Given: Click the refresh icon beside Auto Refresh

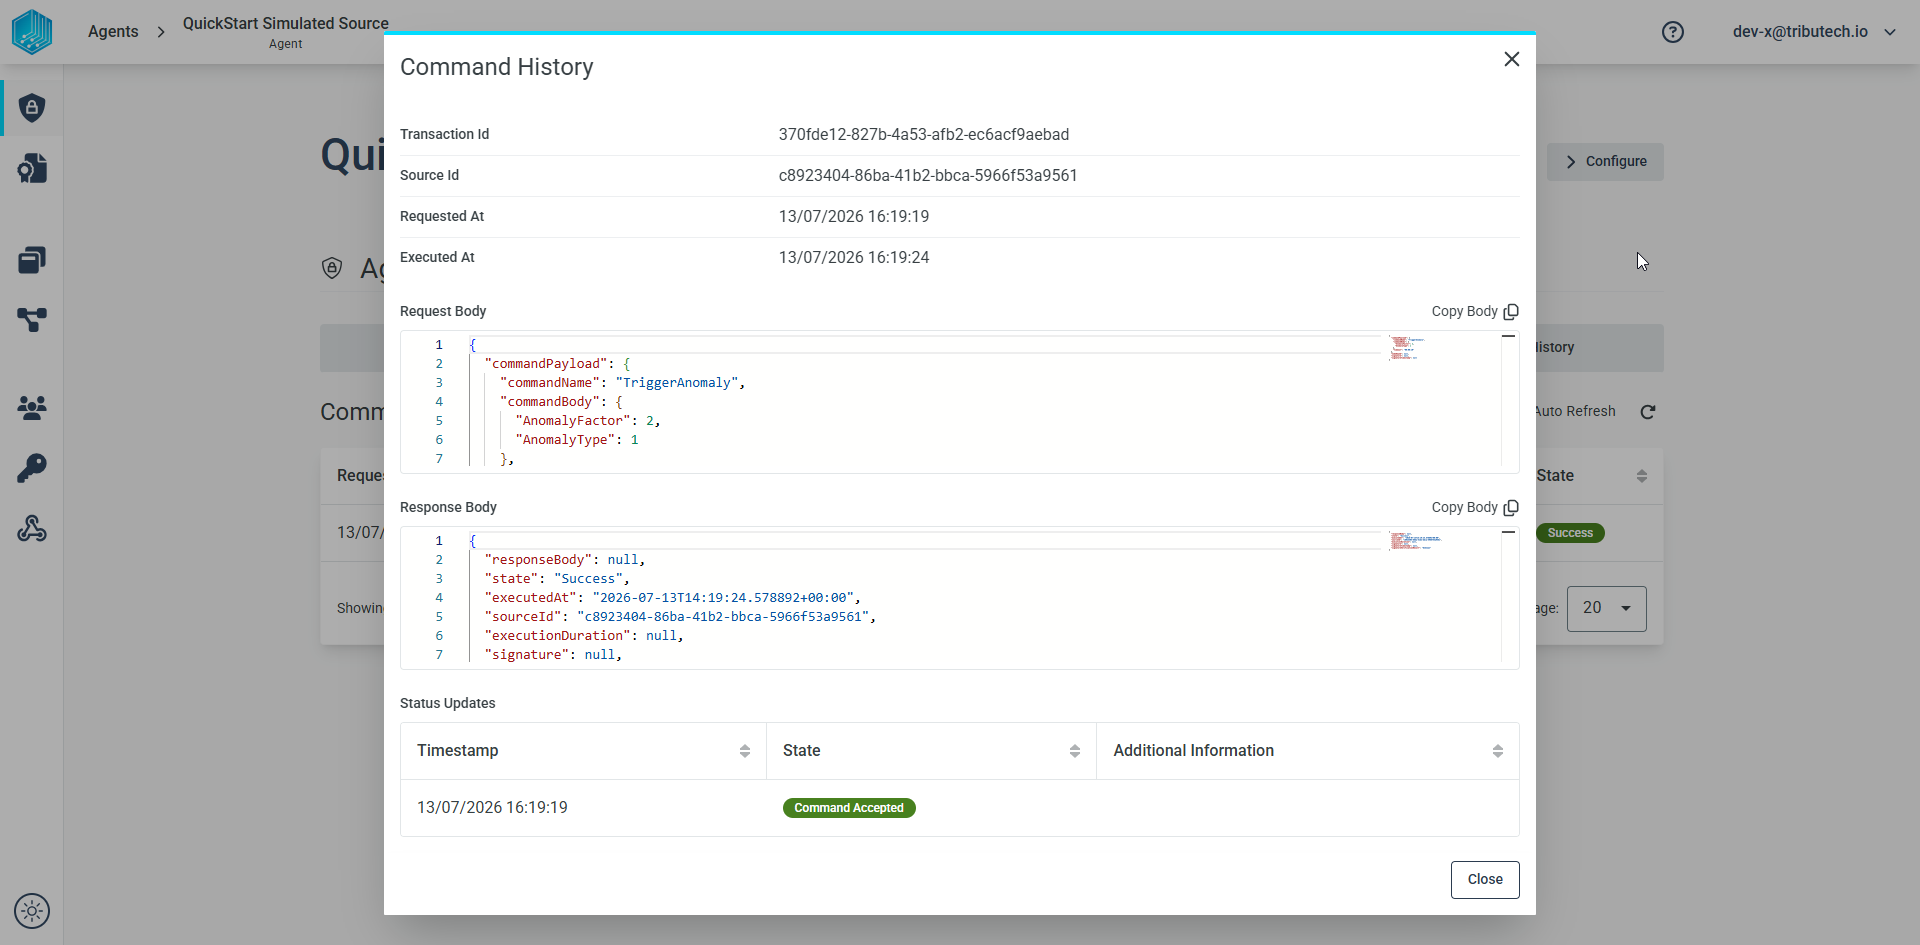Looking at the screenshot, I should click(x=1648, y=412).
